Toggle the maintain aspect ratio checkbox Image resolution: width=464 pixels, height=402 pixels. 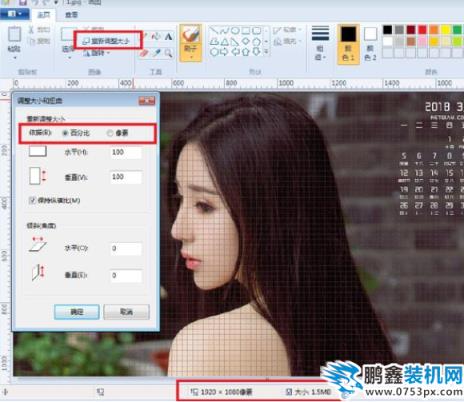32,200
